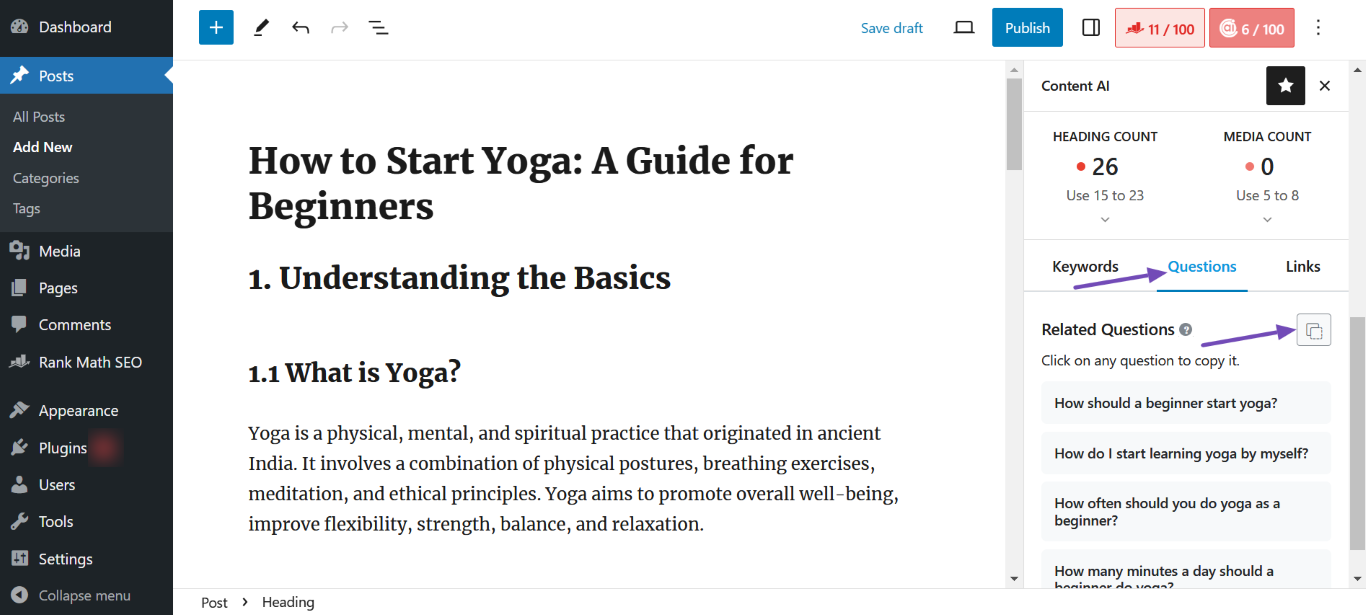Click the blue block inserter plus button
The height and width of the screenshot is (615, 1366).
(216, 28)
